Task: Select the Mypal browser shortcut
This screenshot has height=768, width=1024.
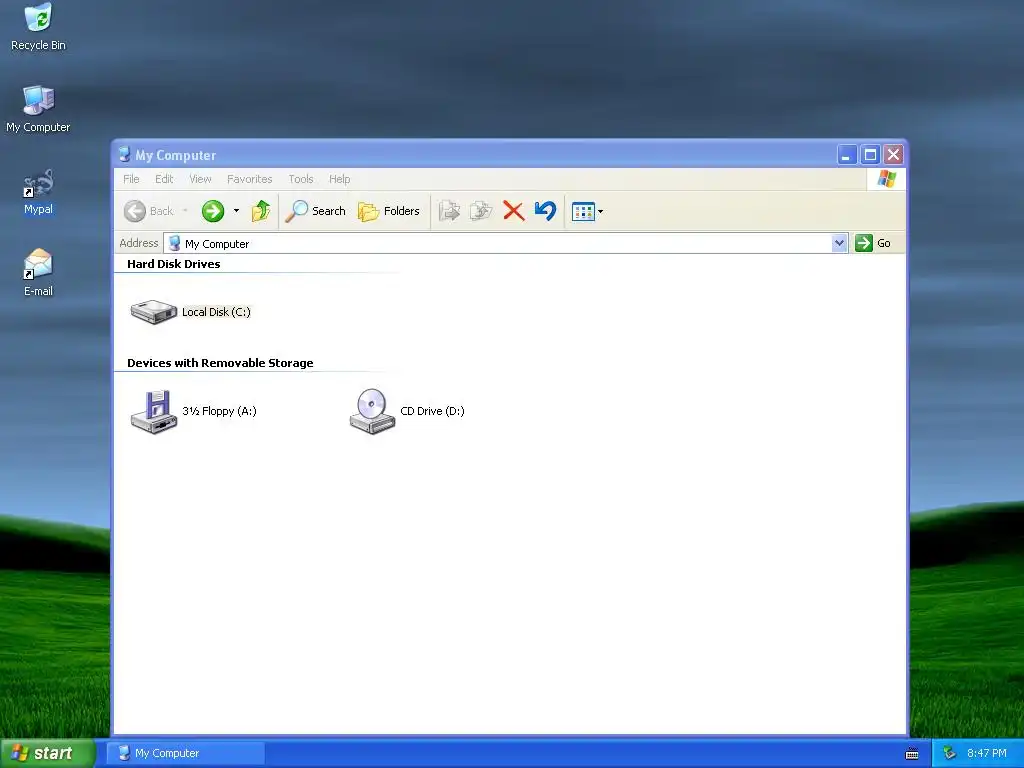Action: coord(38,191)
